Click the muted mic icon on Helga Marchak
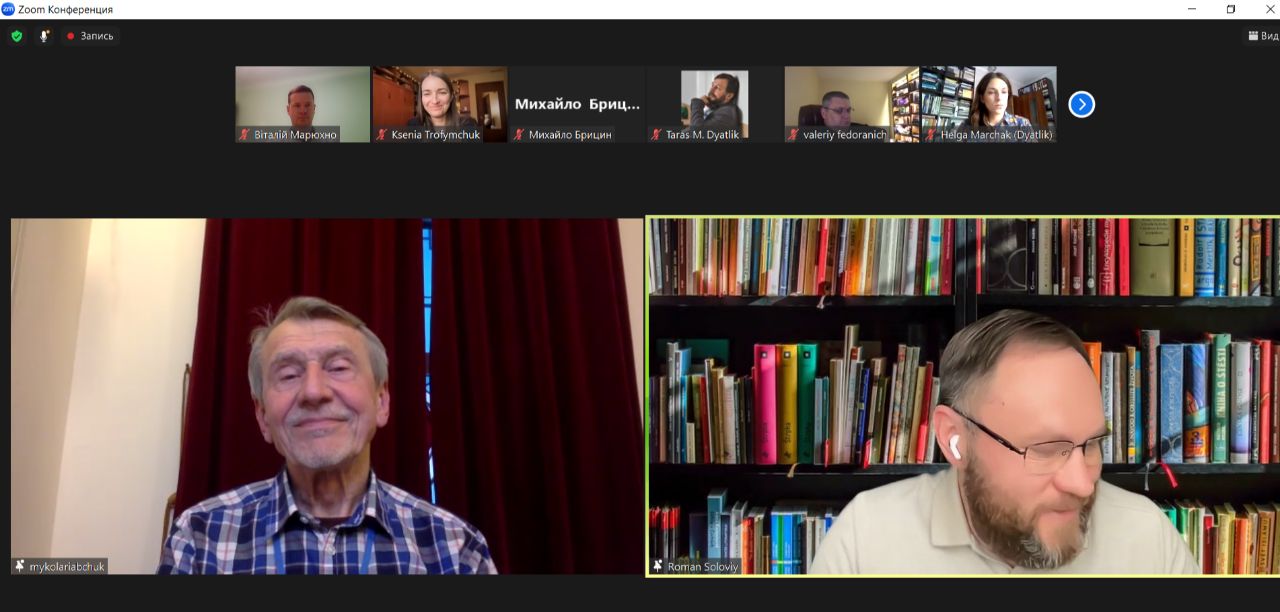This screenshot has height=612, width=1280. coord(931,135)
